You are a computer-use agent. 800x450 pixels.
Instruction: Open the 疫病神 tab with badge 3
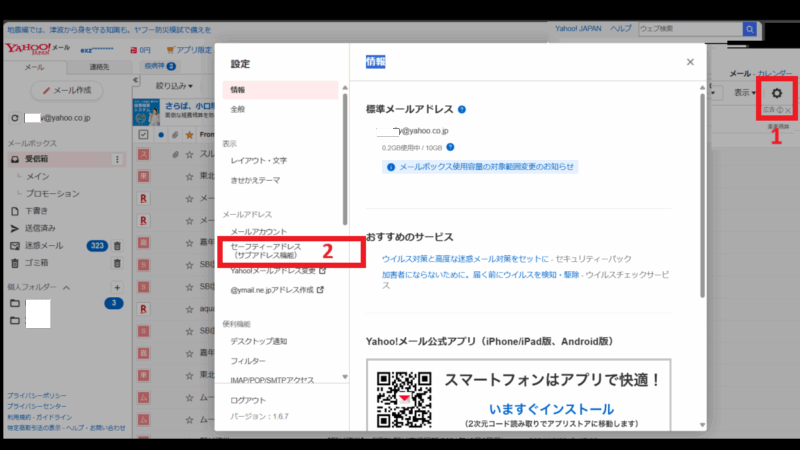pos(160,66)
